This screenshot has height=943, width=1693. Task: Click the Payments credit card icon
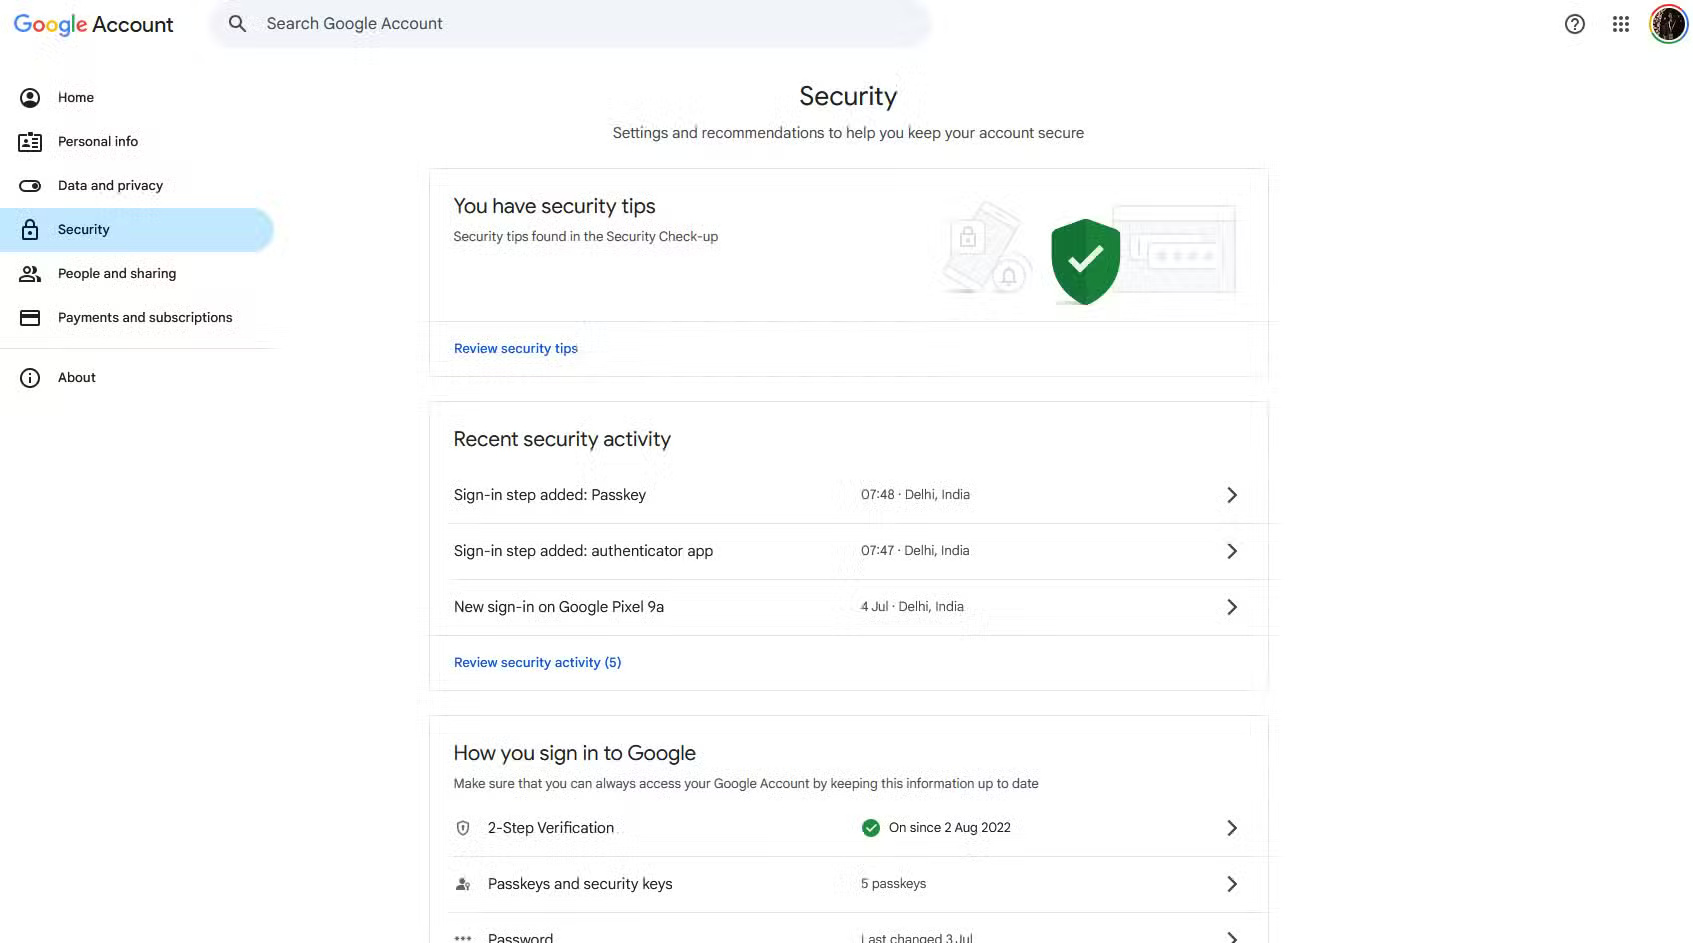tap(30, 318)
